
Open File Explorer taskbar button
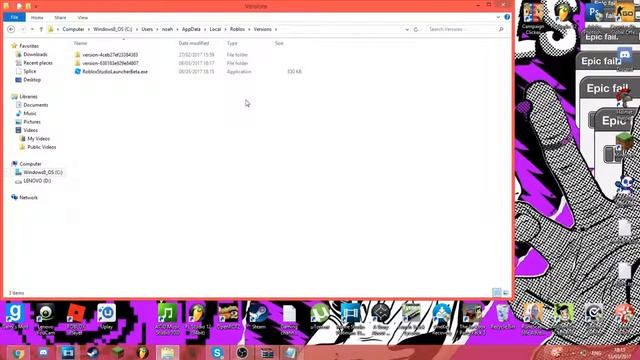pos(167,353)
